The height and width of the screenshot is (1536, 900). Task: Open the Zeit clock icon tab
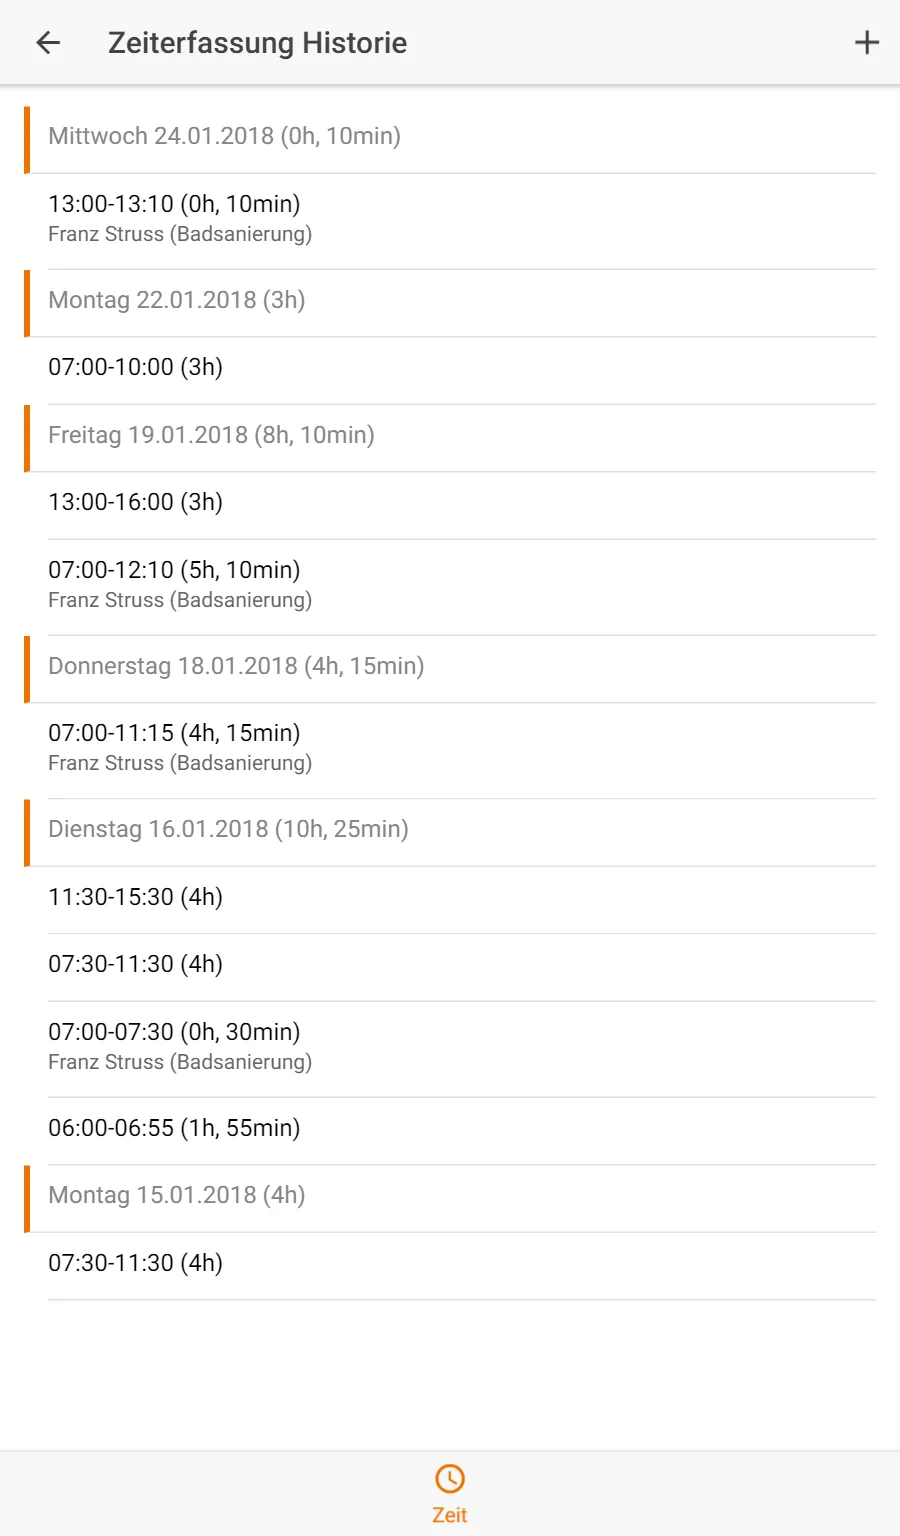(x=450, y=1478)
